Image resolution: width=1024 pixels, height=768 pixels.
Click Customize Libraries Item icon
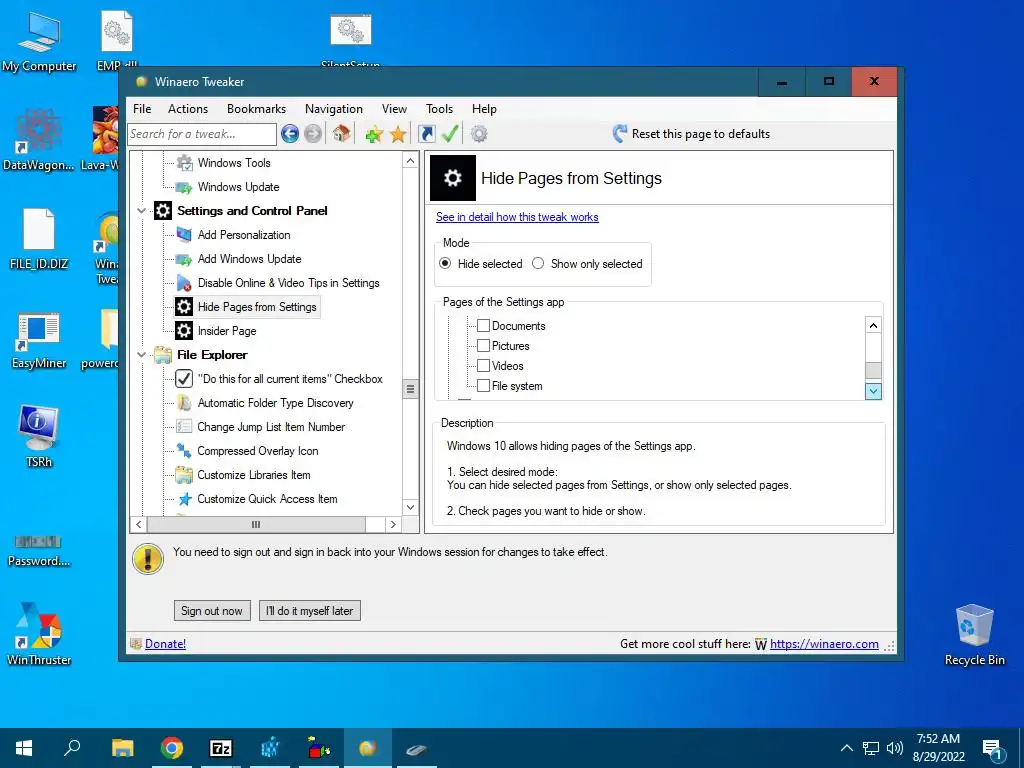pyautogui.click(x=185, y=475)
